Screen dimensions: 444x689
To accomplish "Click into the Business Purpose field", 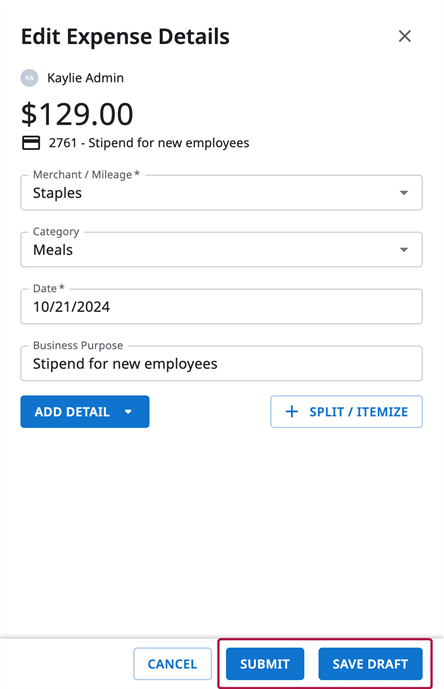I will click(x=221, y=363).
